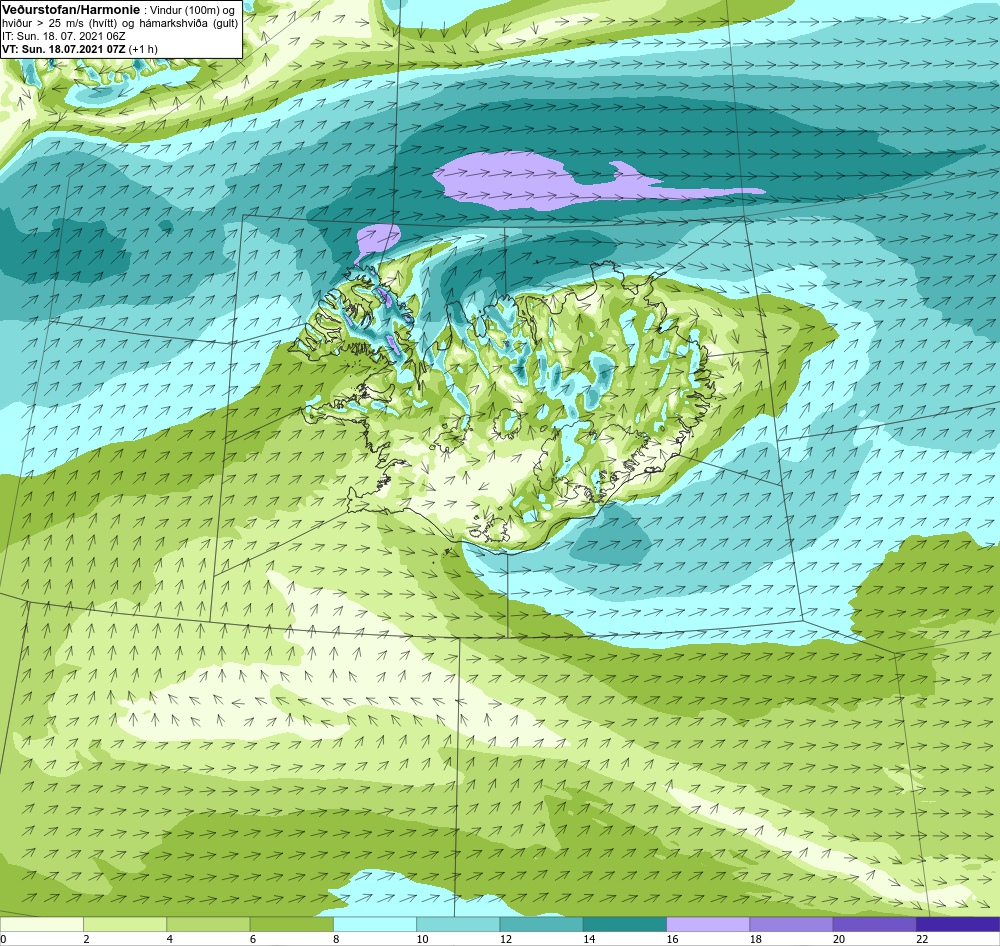1000x946 pixels.
Task: Click the legend value "16"
Action: point(672,939)
